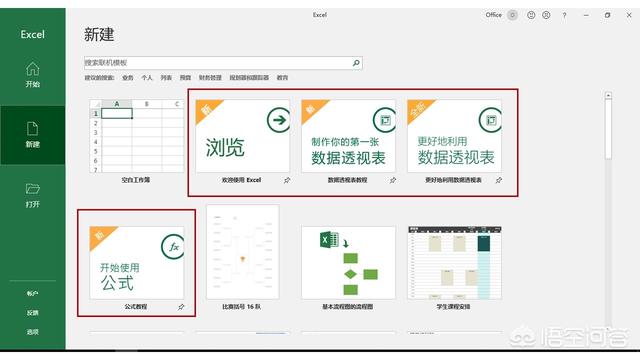Select the 新建 tab in sidebar

click(33, 135)
